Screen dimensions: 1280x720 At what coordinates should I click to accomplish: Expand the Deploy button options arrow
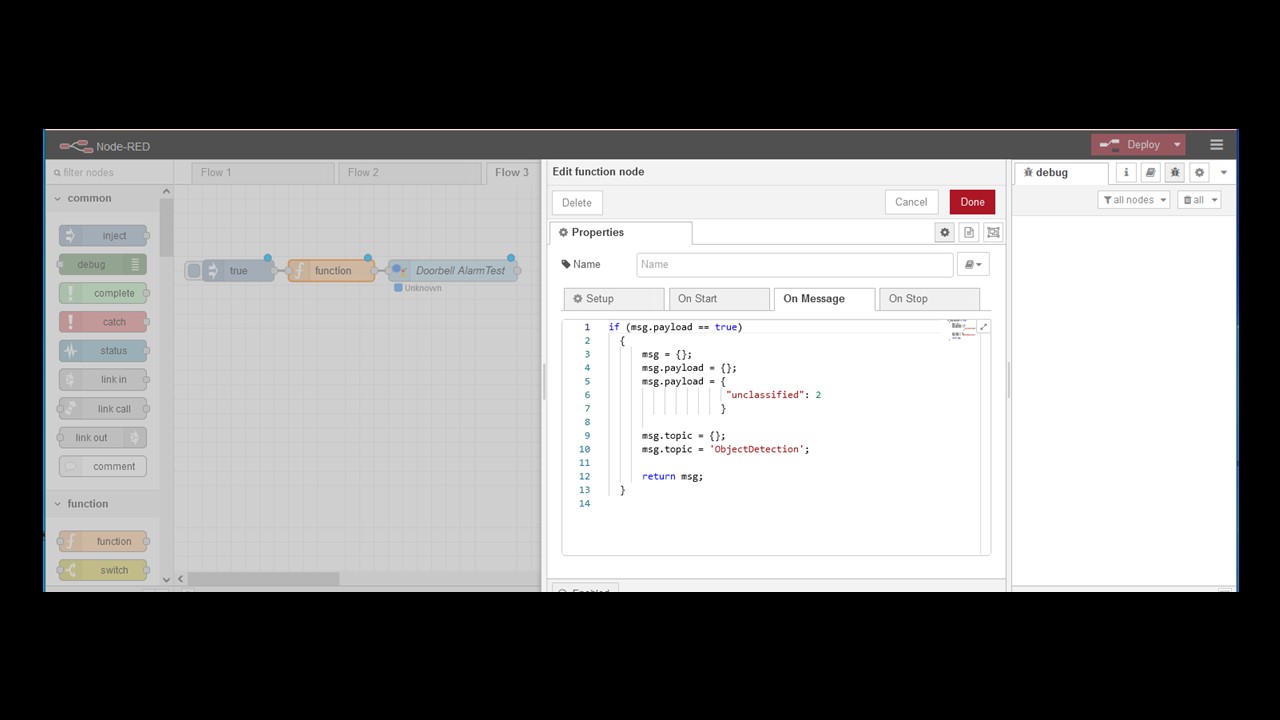pyautogui.click(x=1176, y=144)
